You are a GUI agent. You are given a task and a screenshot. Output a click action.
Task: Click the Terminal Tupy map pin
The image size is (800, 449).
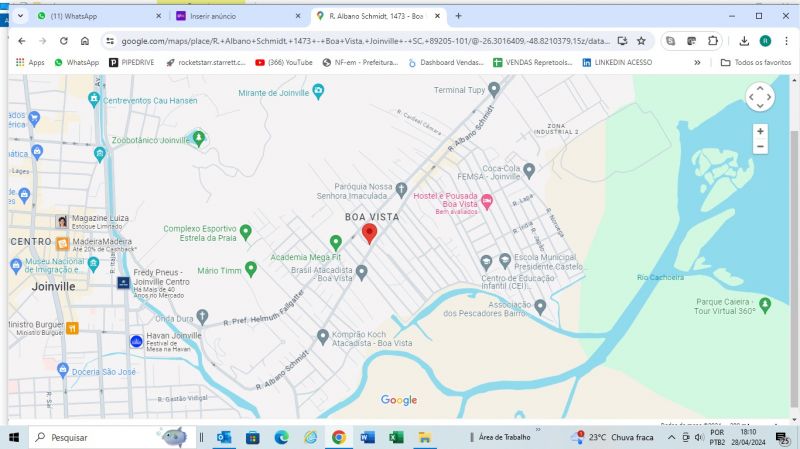tap(493, 89)
